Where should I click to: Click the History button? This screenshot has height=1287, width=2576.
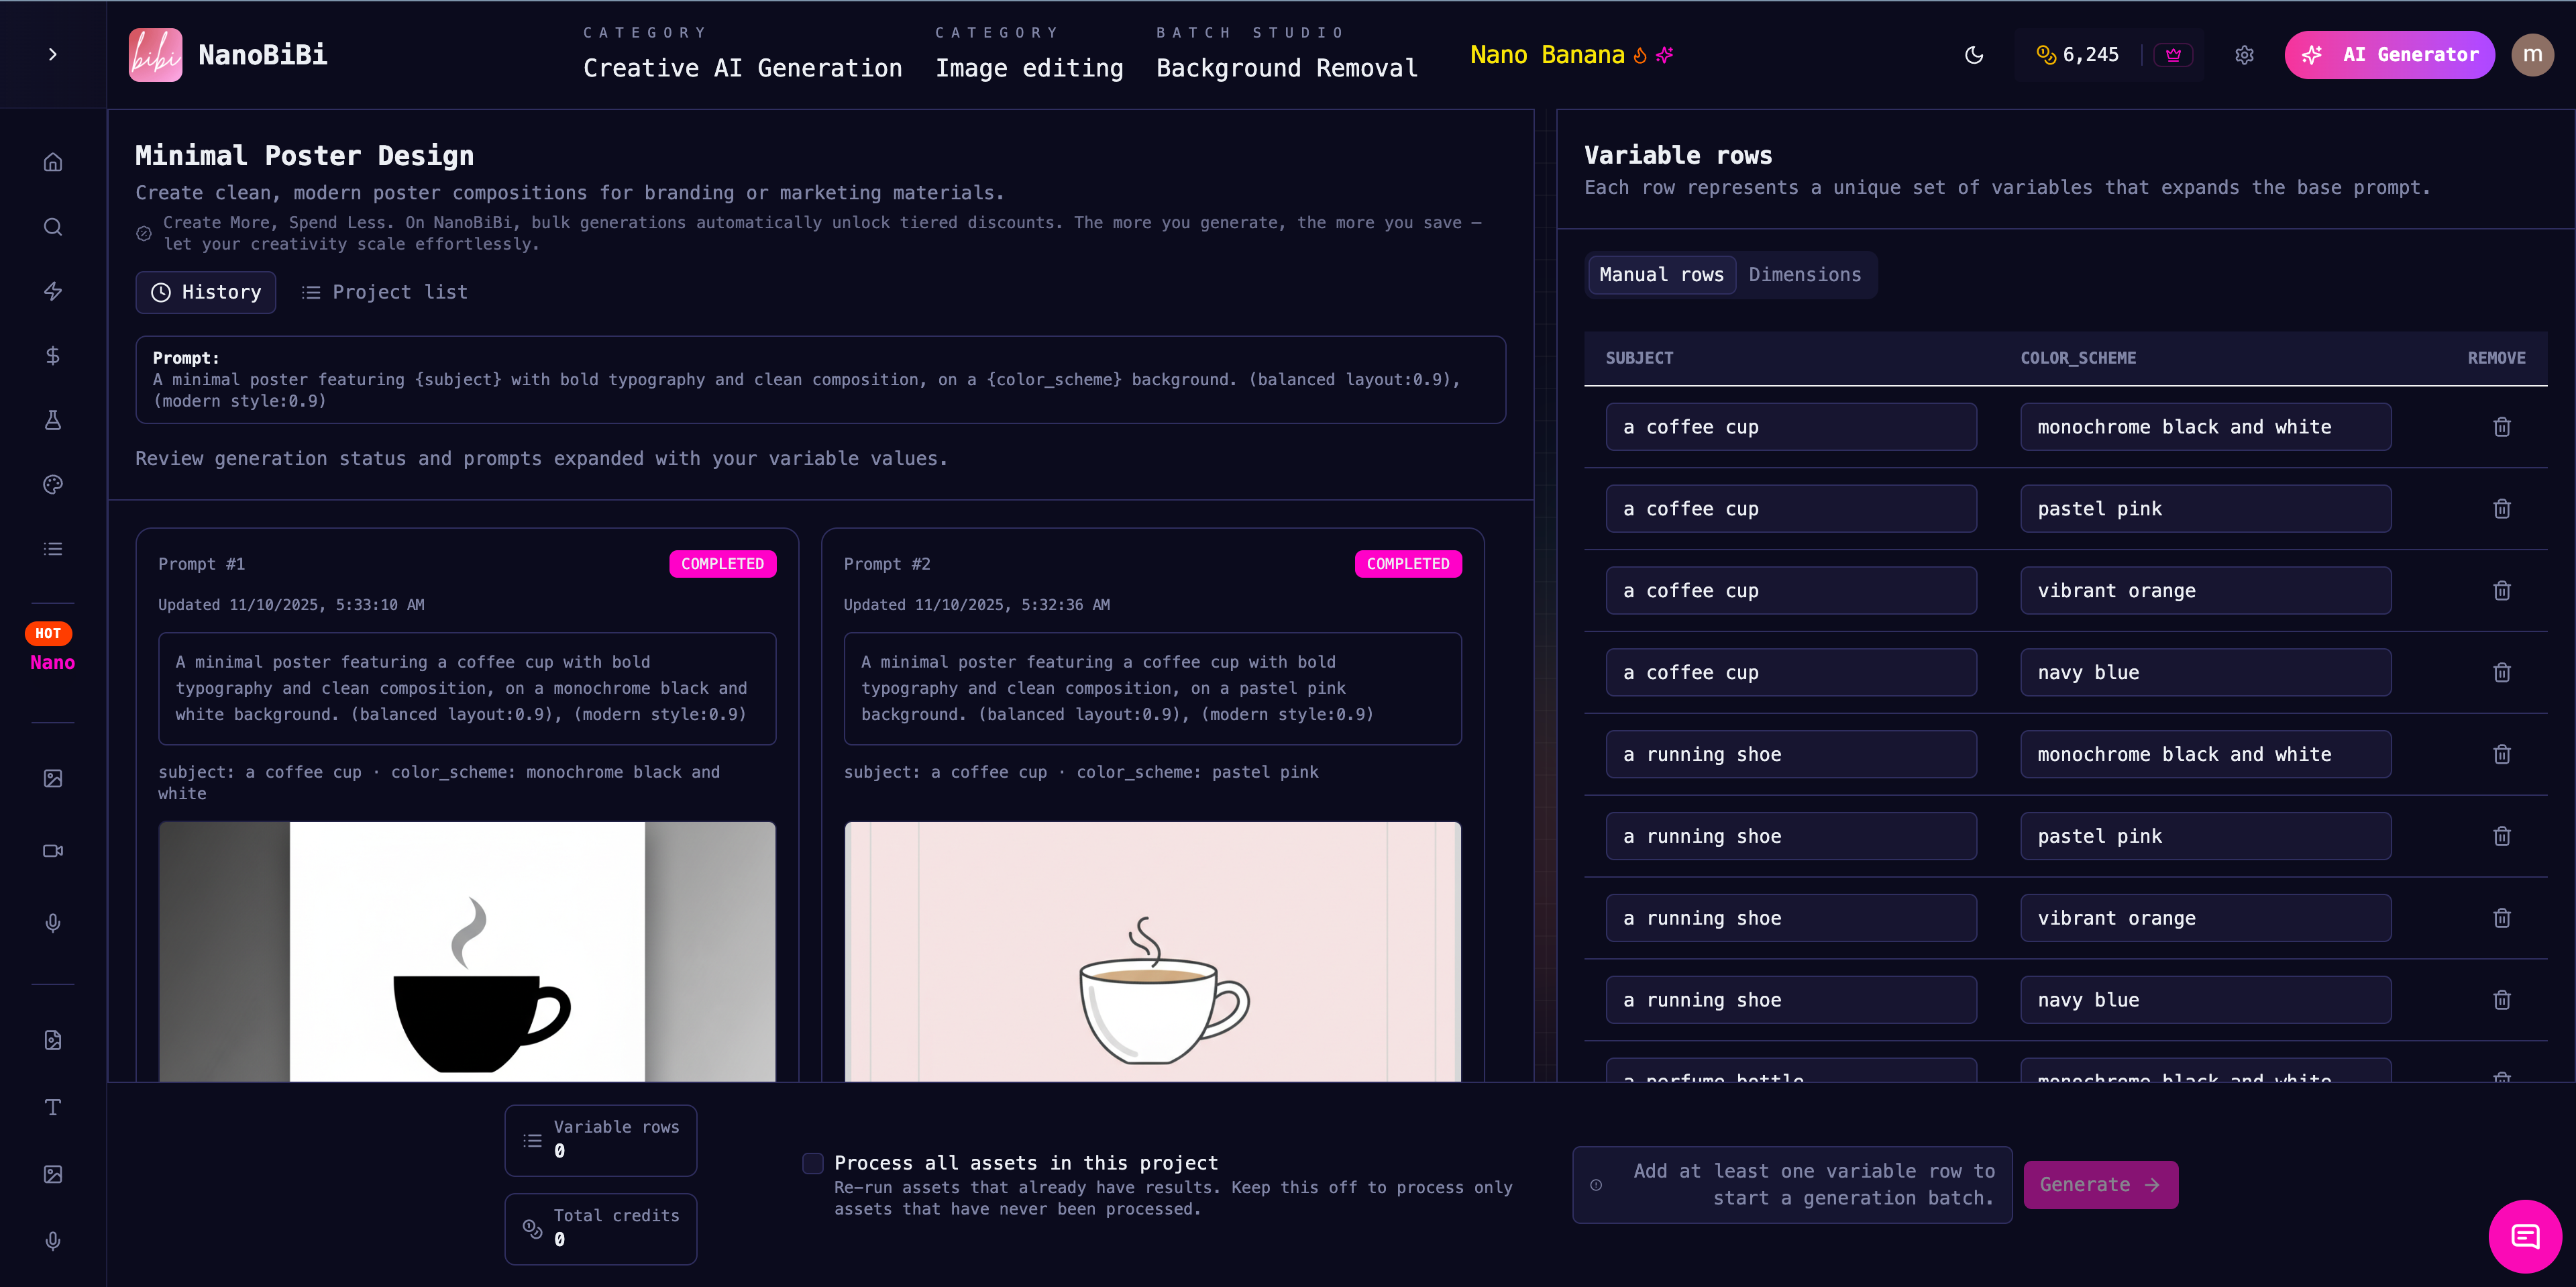coord(206,292)
